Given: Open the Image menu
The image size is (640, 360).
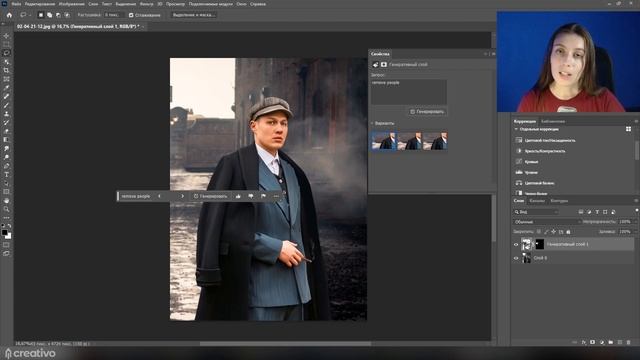Looking at the screenshot, I should [x=71, y=4].
